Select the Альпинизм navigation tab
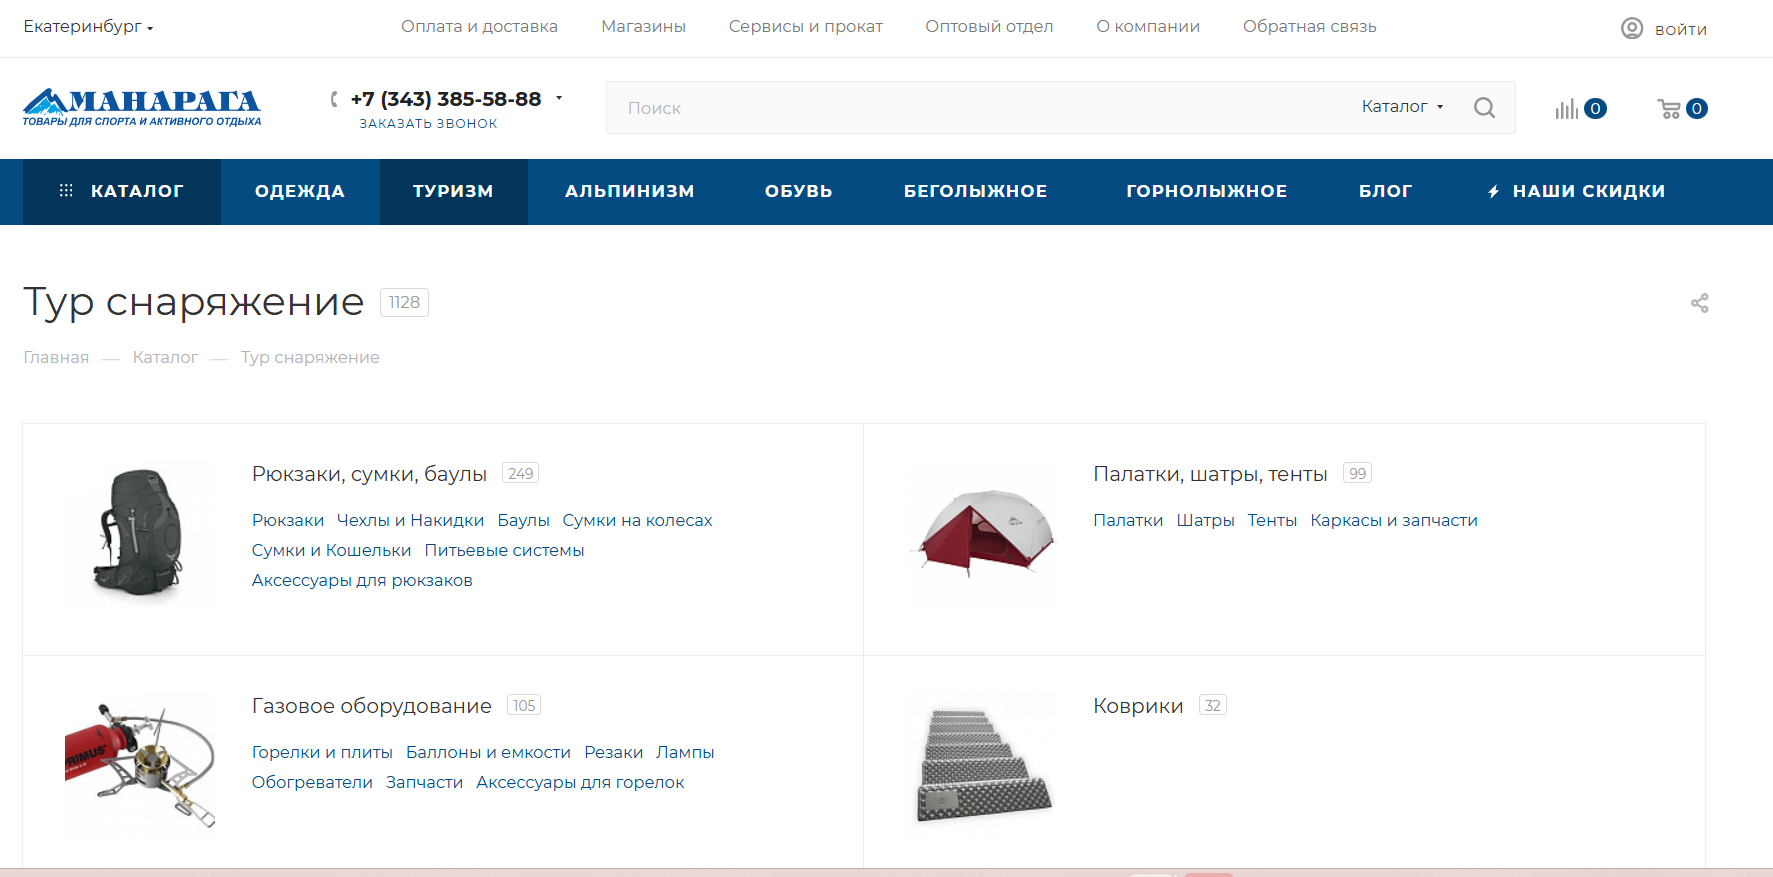Viewport: 1773px width, 877px height. click(629, 191)
